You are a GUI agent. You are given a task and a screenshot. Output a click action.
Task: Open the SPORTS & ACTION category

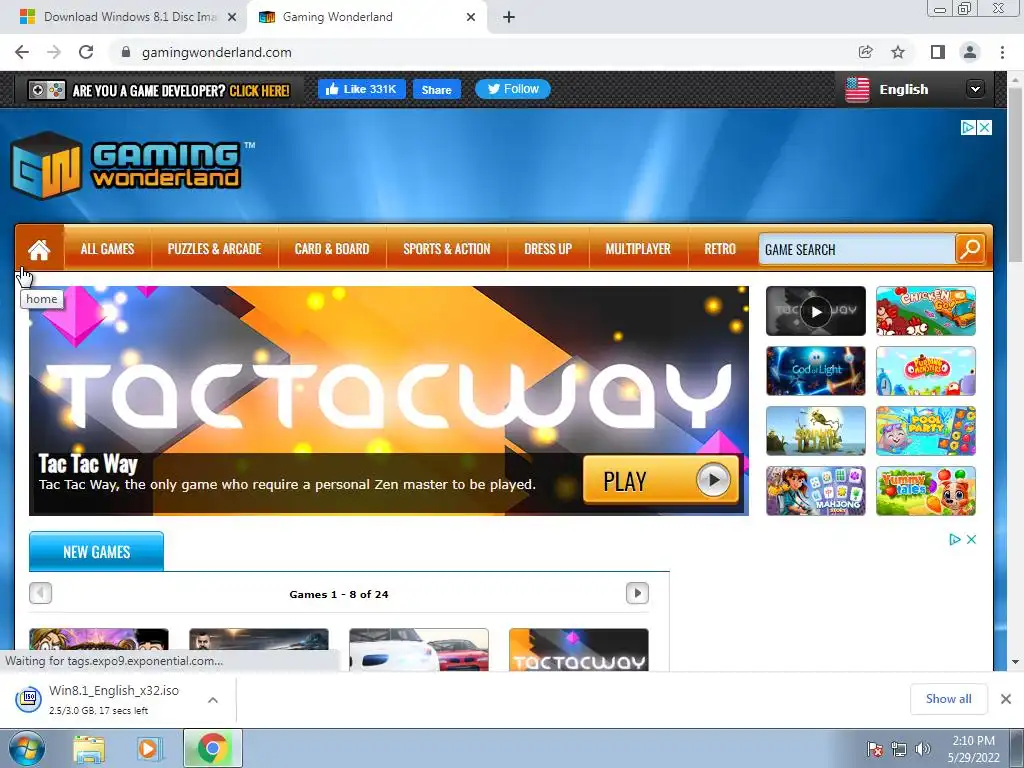pos(447,249)
